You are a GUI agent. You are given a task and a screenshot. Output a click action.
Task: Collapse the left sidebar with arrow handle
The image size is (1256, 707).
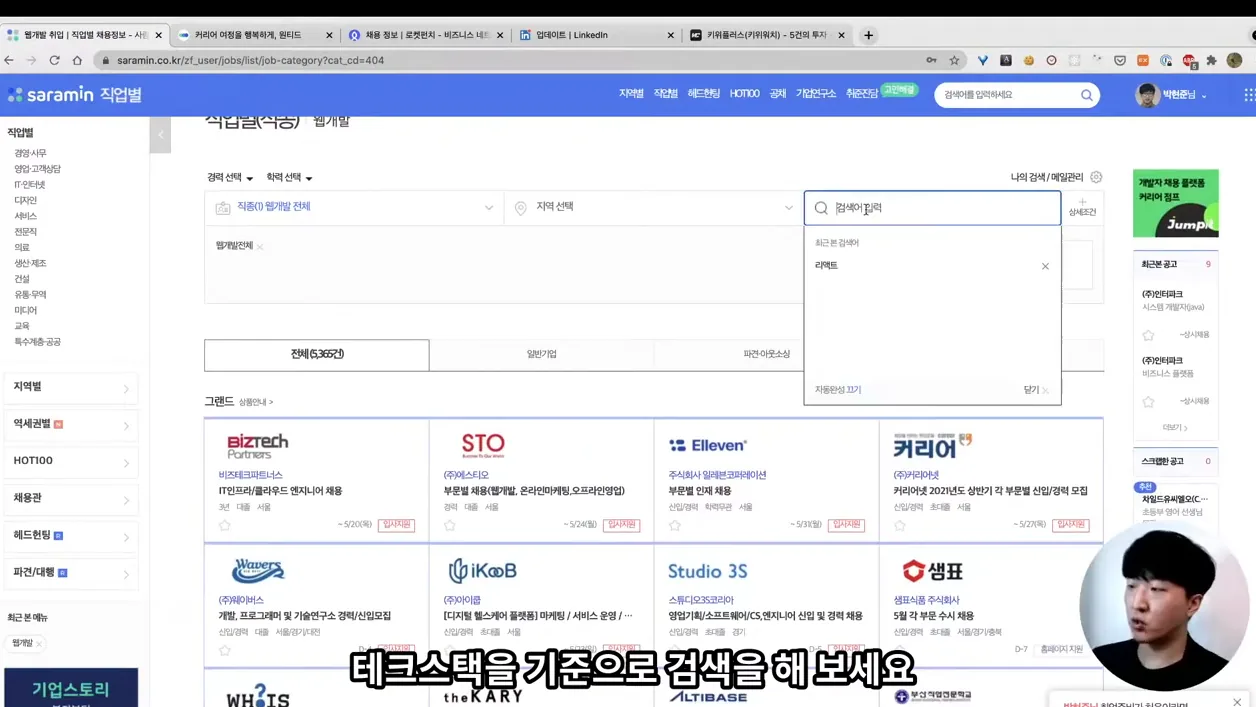point(160,135)
